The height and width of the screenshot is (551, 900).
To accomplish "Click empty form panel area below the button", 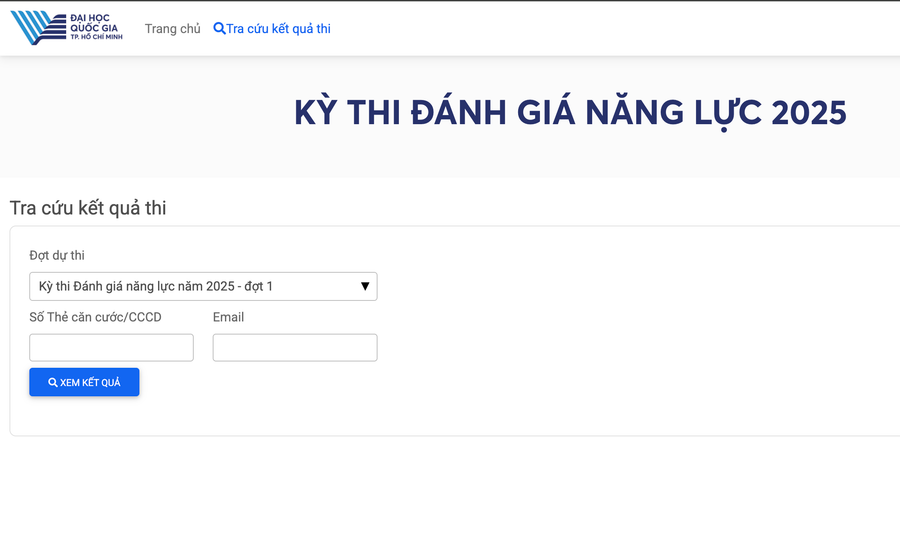I will click(x=400, y=415).
